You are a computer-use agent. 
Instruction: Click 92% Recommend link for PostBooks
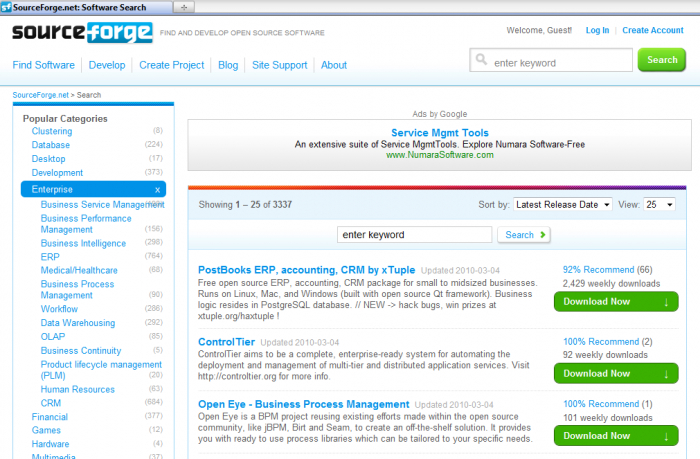coord(598,270)
